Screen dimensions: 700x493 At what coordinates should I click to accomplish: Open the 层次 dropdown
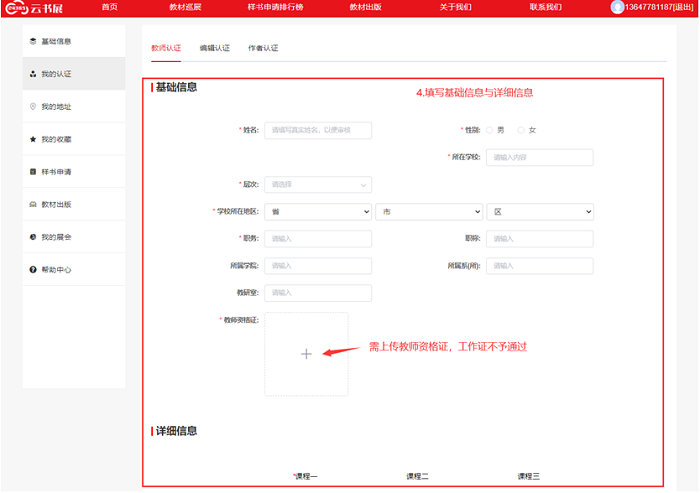[318, 185]
